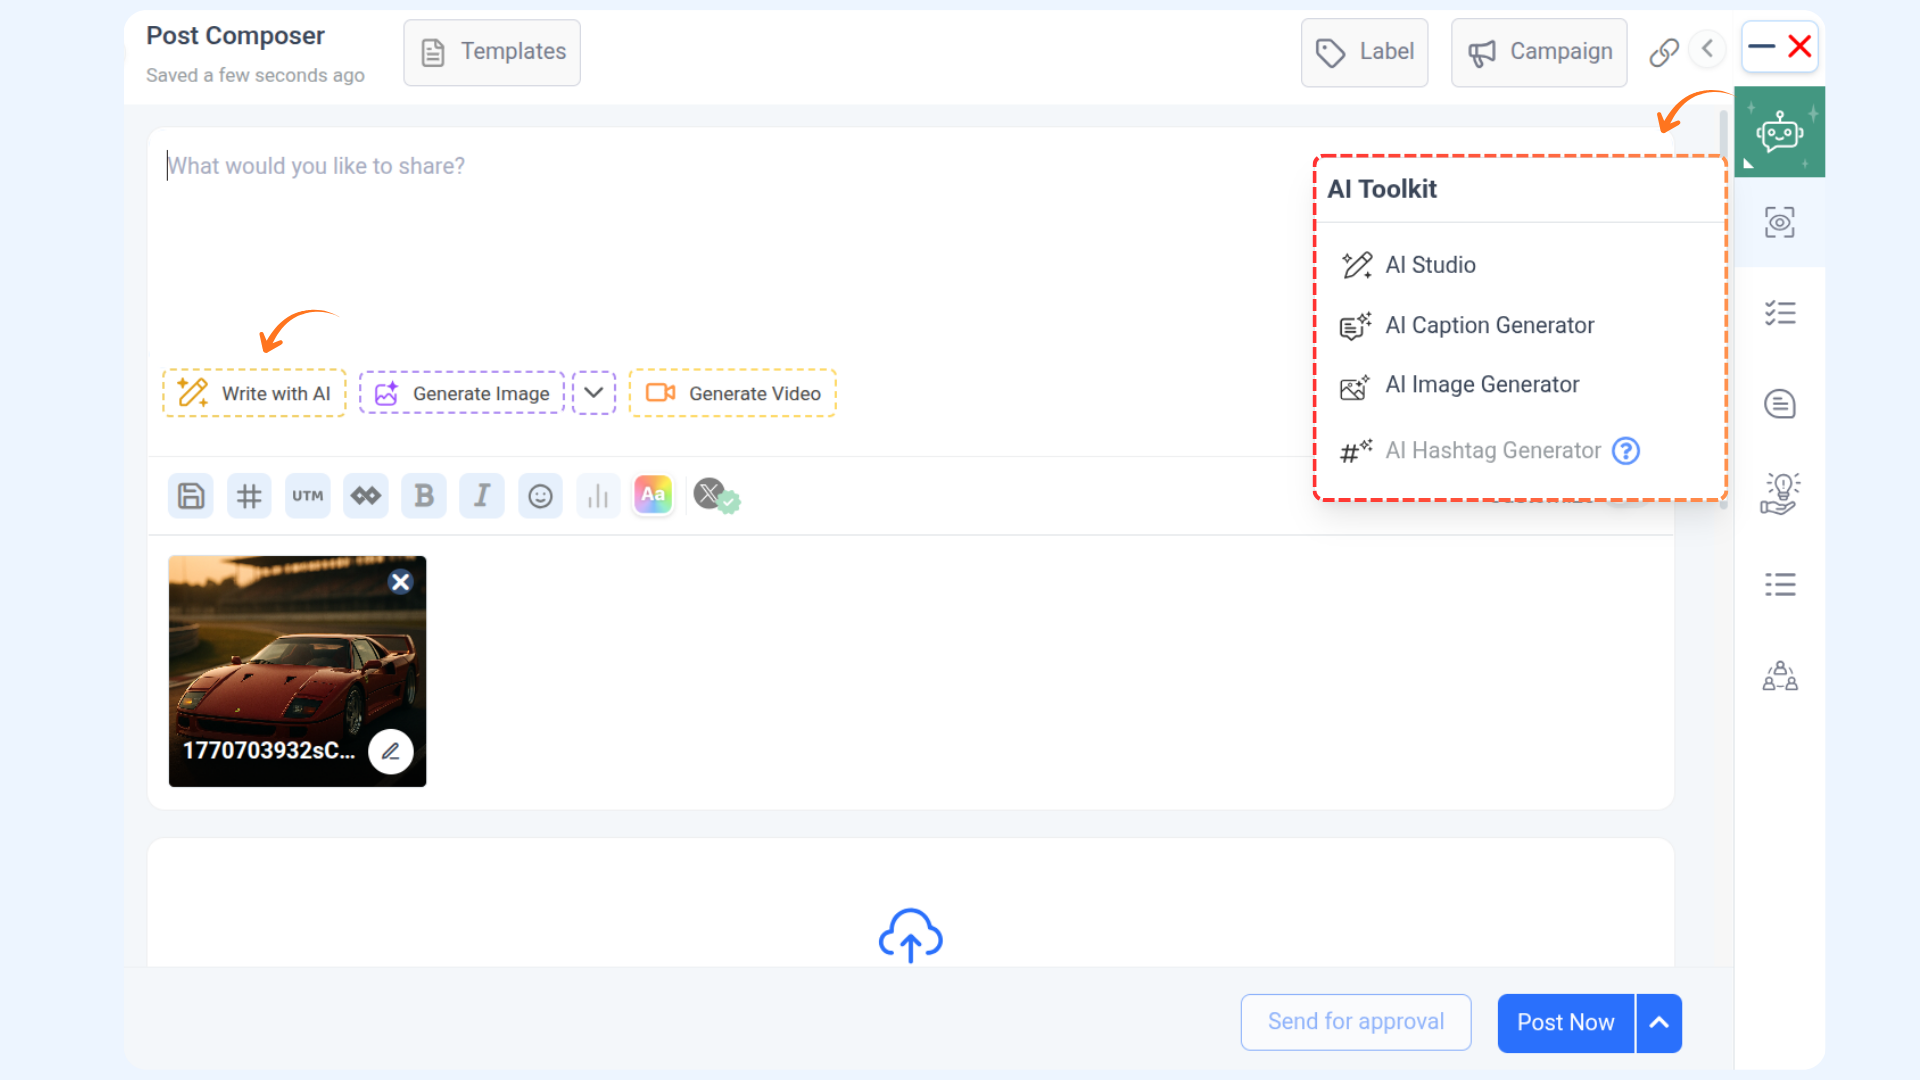Screen dimensions: 1920x1080
Task: Open the UTM parameters tool
Action: click(307, 496)
